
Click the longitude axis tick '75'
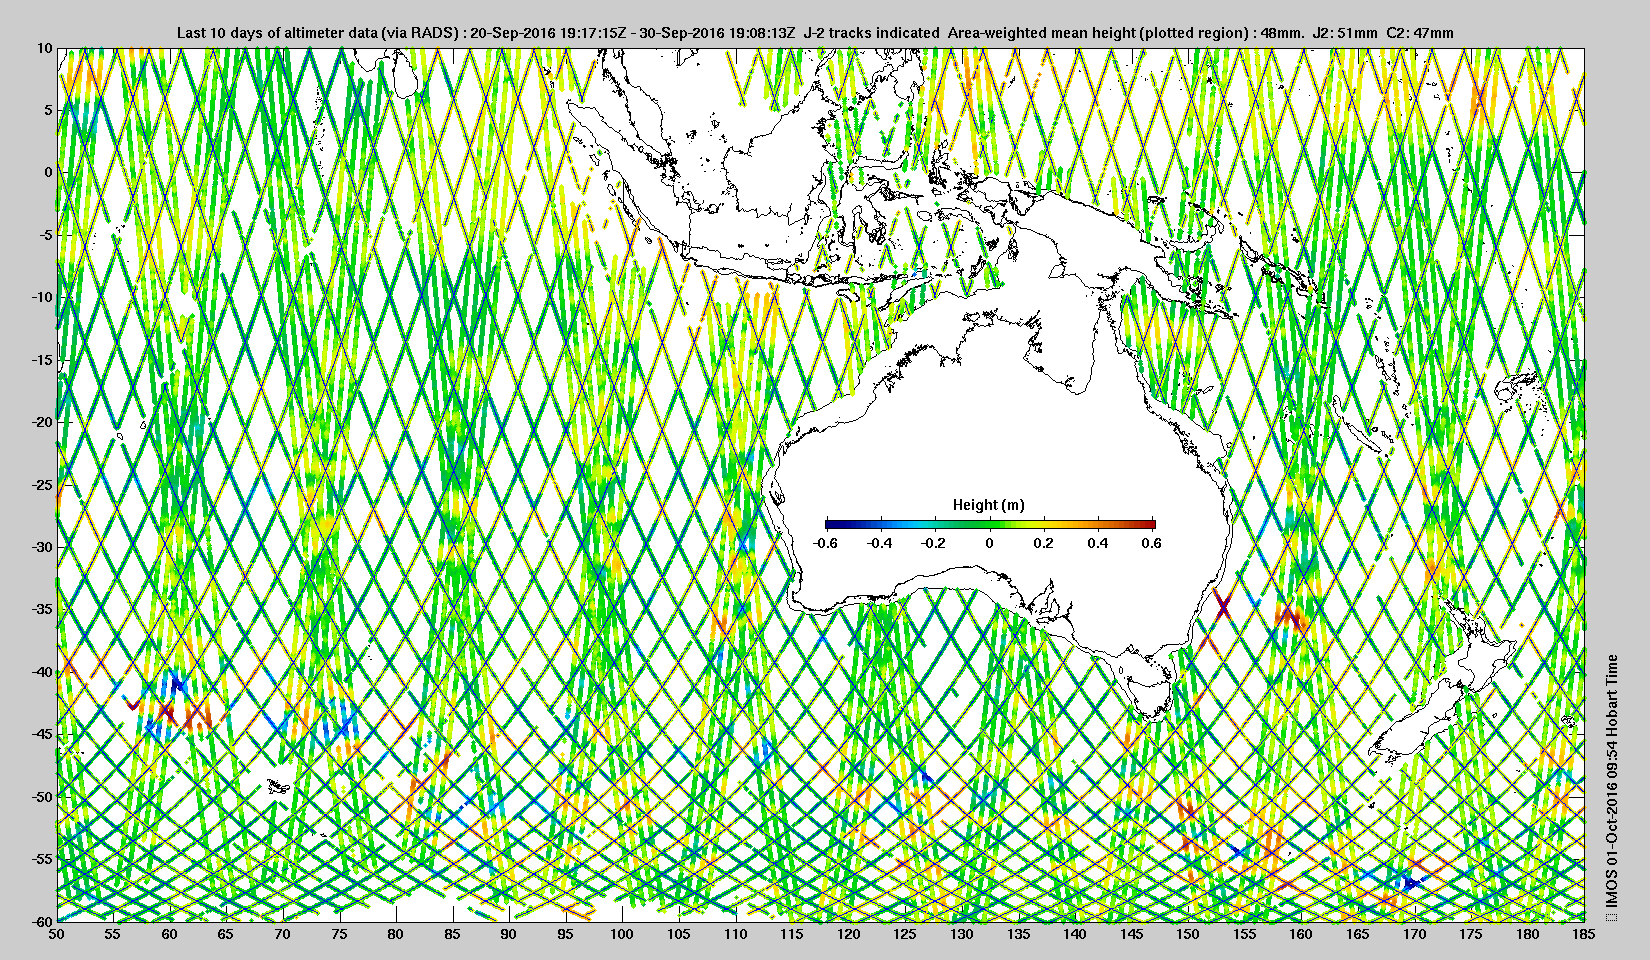pyautogui.click(x=339, y=934)
